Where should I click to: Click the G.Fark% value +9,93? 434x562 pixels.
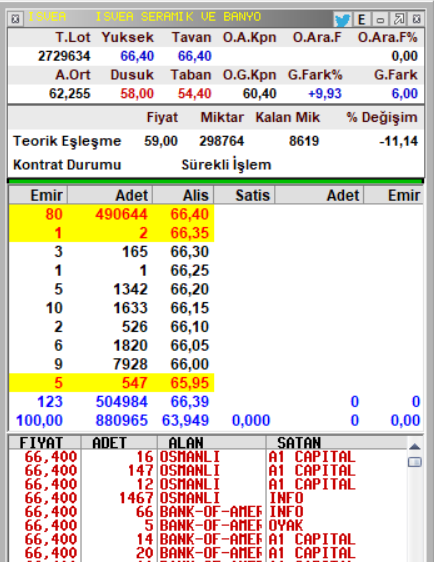click(325, 94)
